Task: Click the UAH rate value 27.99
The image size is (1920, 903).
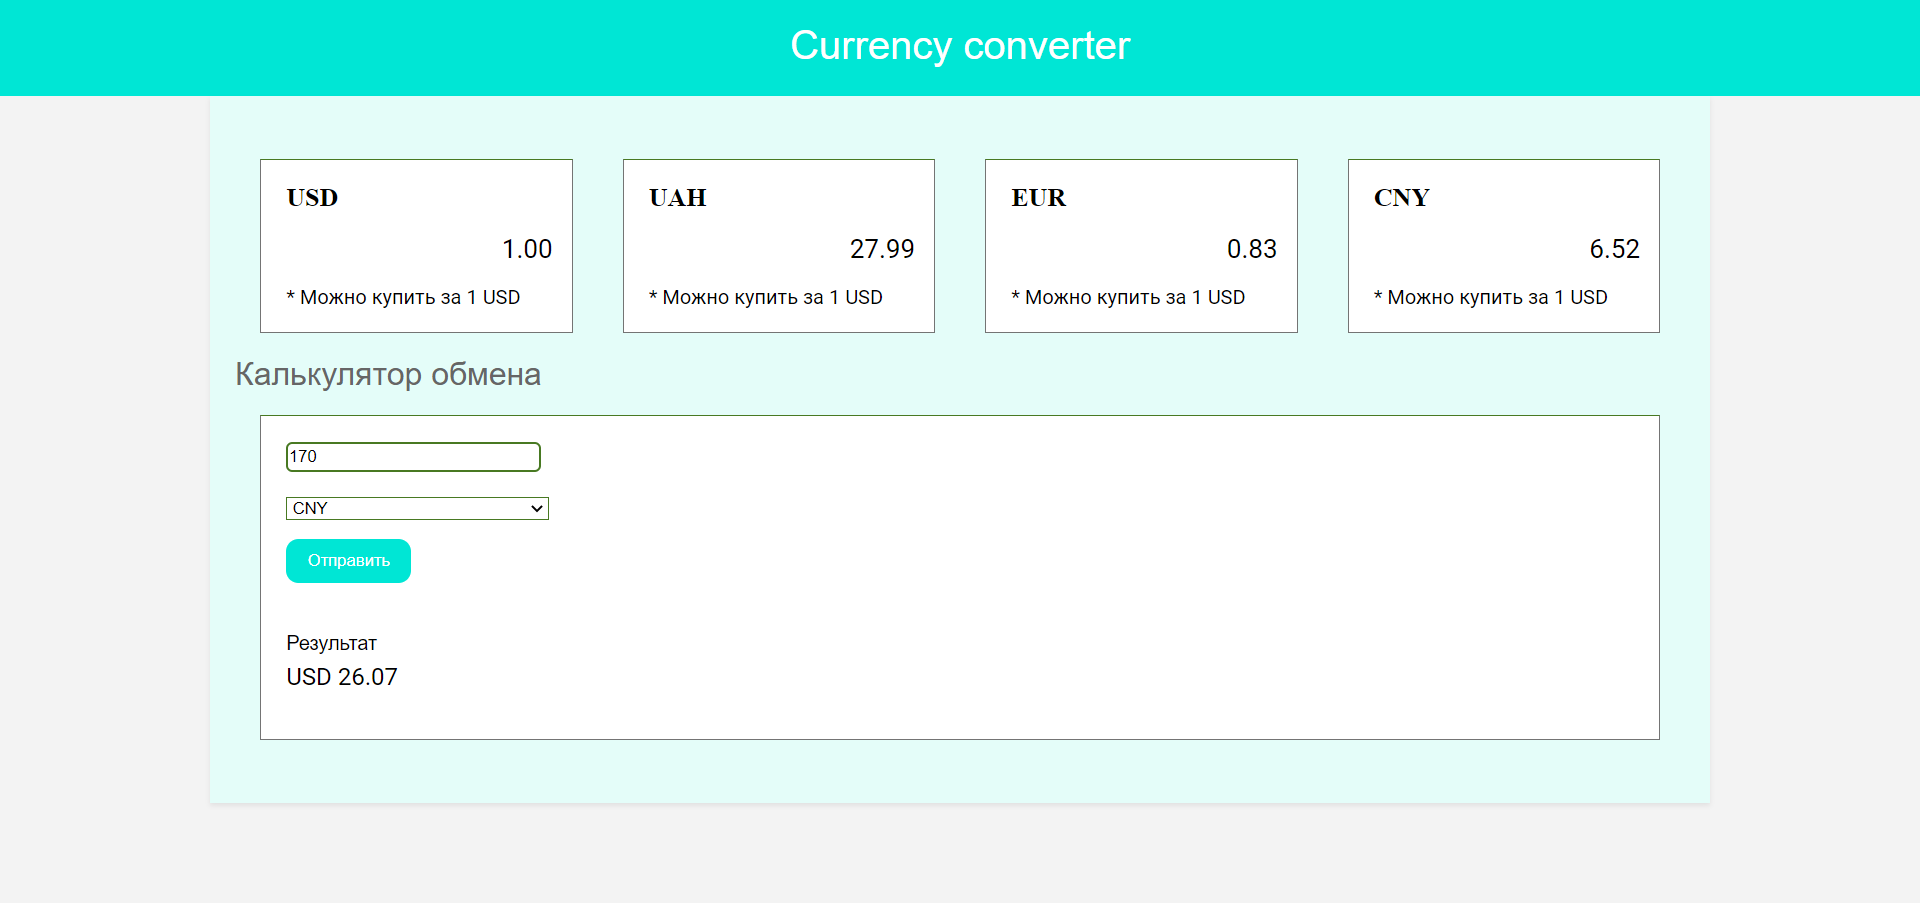Action: coord(882,249)
